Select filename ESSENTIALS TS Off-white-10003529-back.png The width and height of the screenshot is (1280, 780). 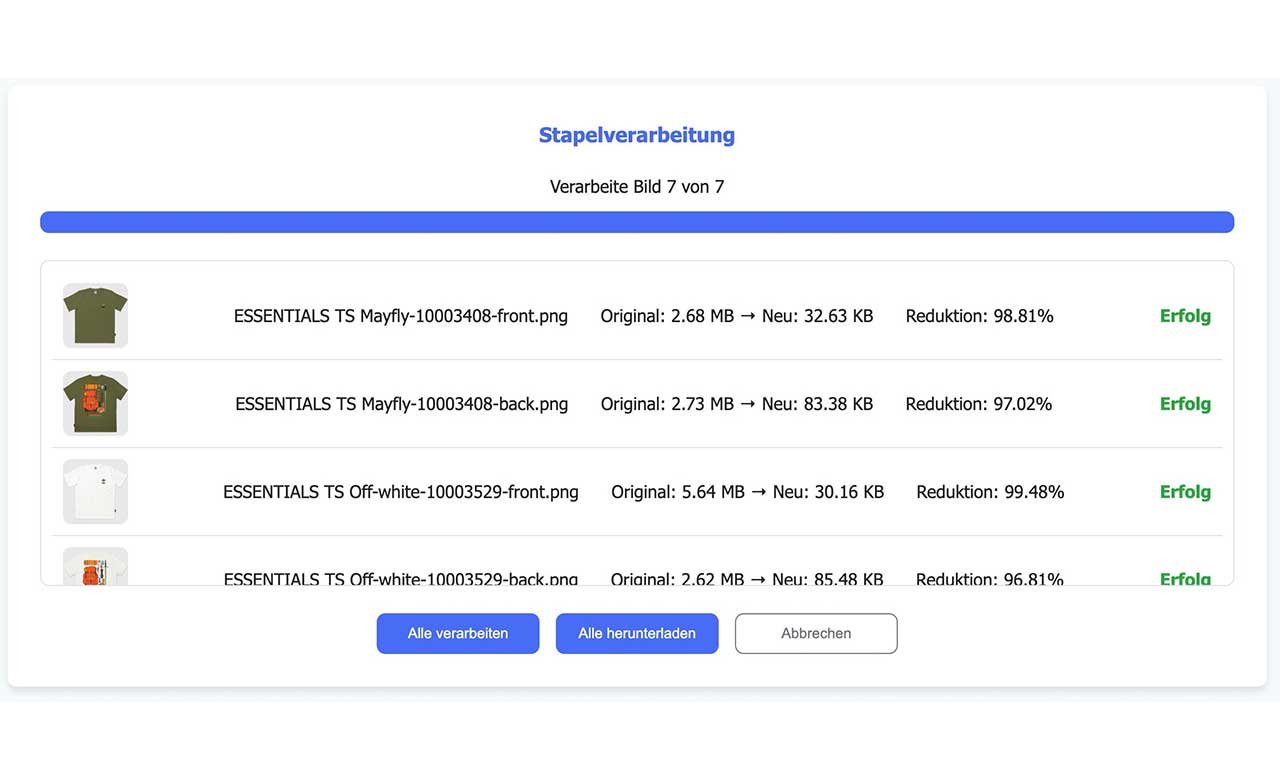[400, 578]
